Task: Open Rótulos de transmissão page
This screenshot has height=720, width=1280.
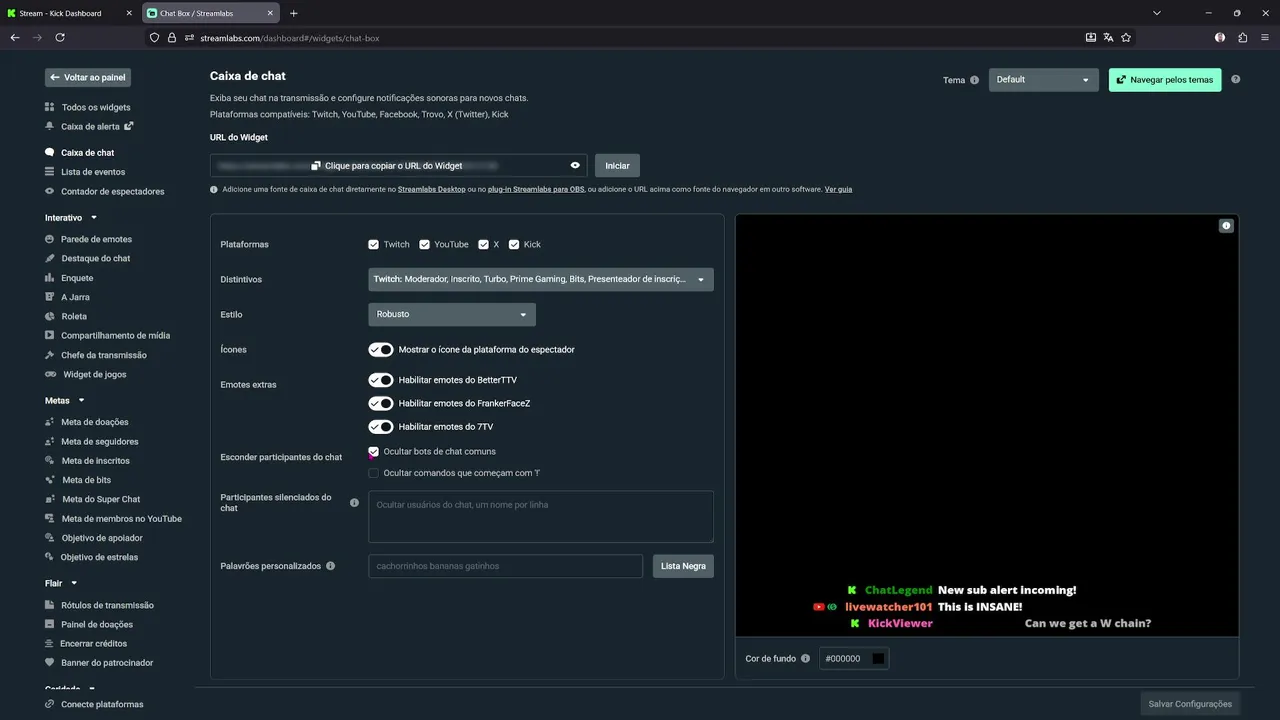Action: 107,605
